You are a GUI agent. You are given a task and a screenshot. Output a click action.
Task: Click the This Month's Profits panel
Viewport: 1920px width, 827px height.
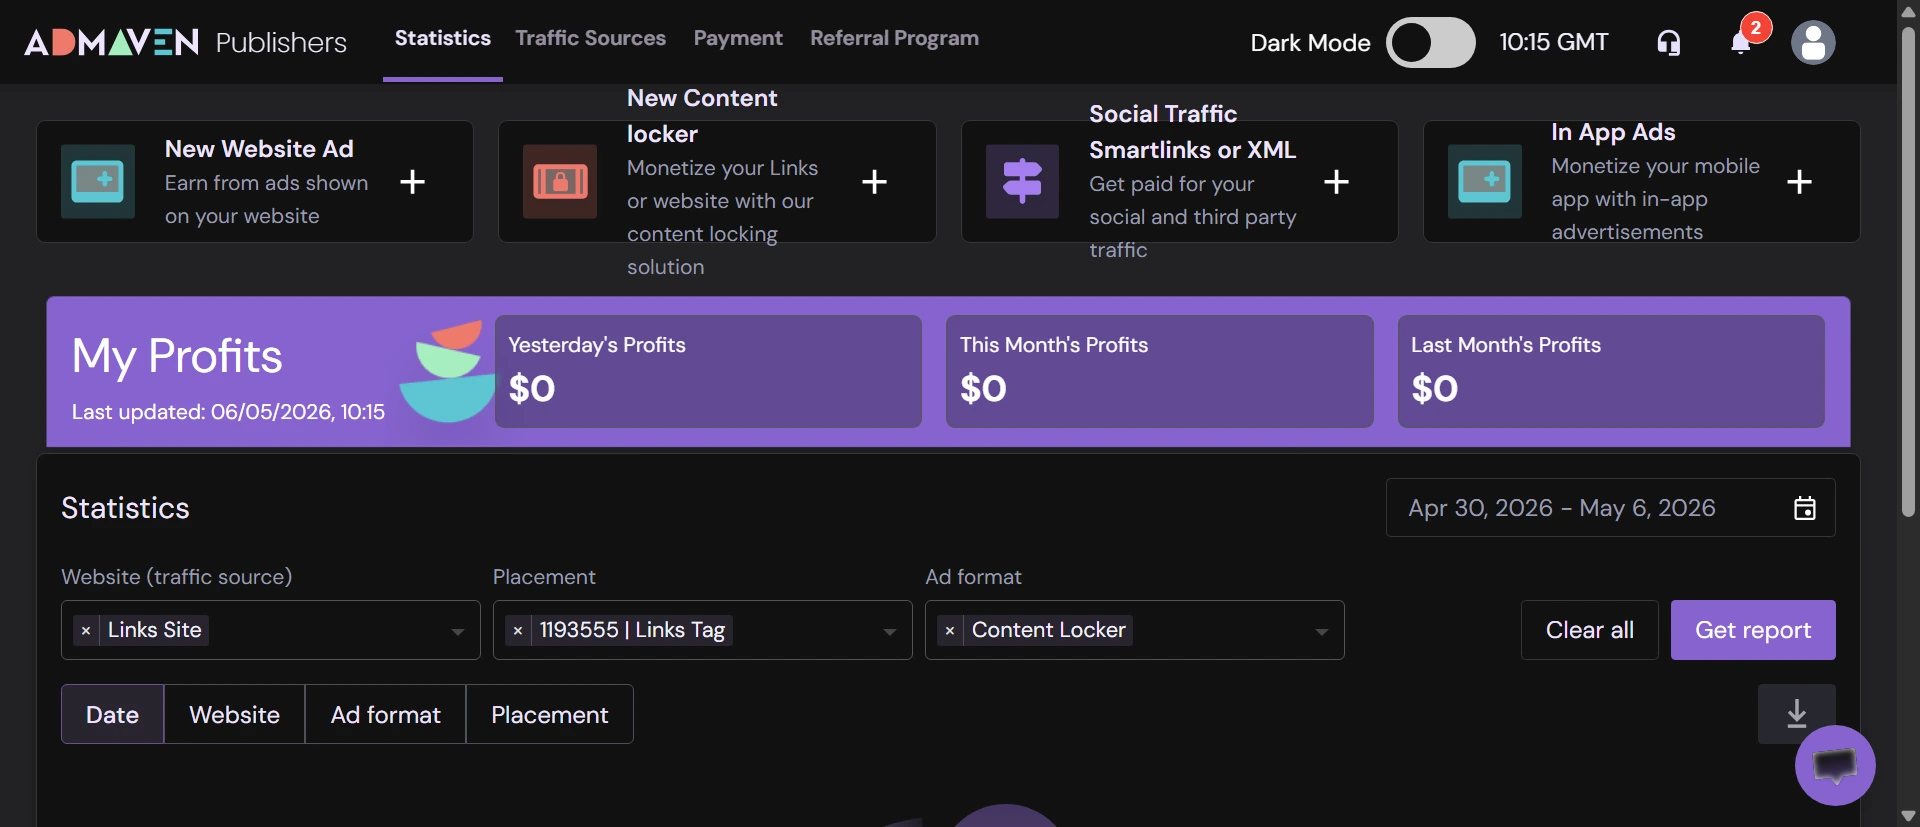[1160, 371]
